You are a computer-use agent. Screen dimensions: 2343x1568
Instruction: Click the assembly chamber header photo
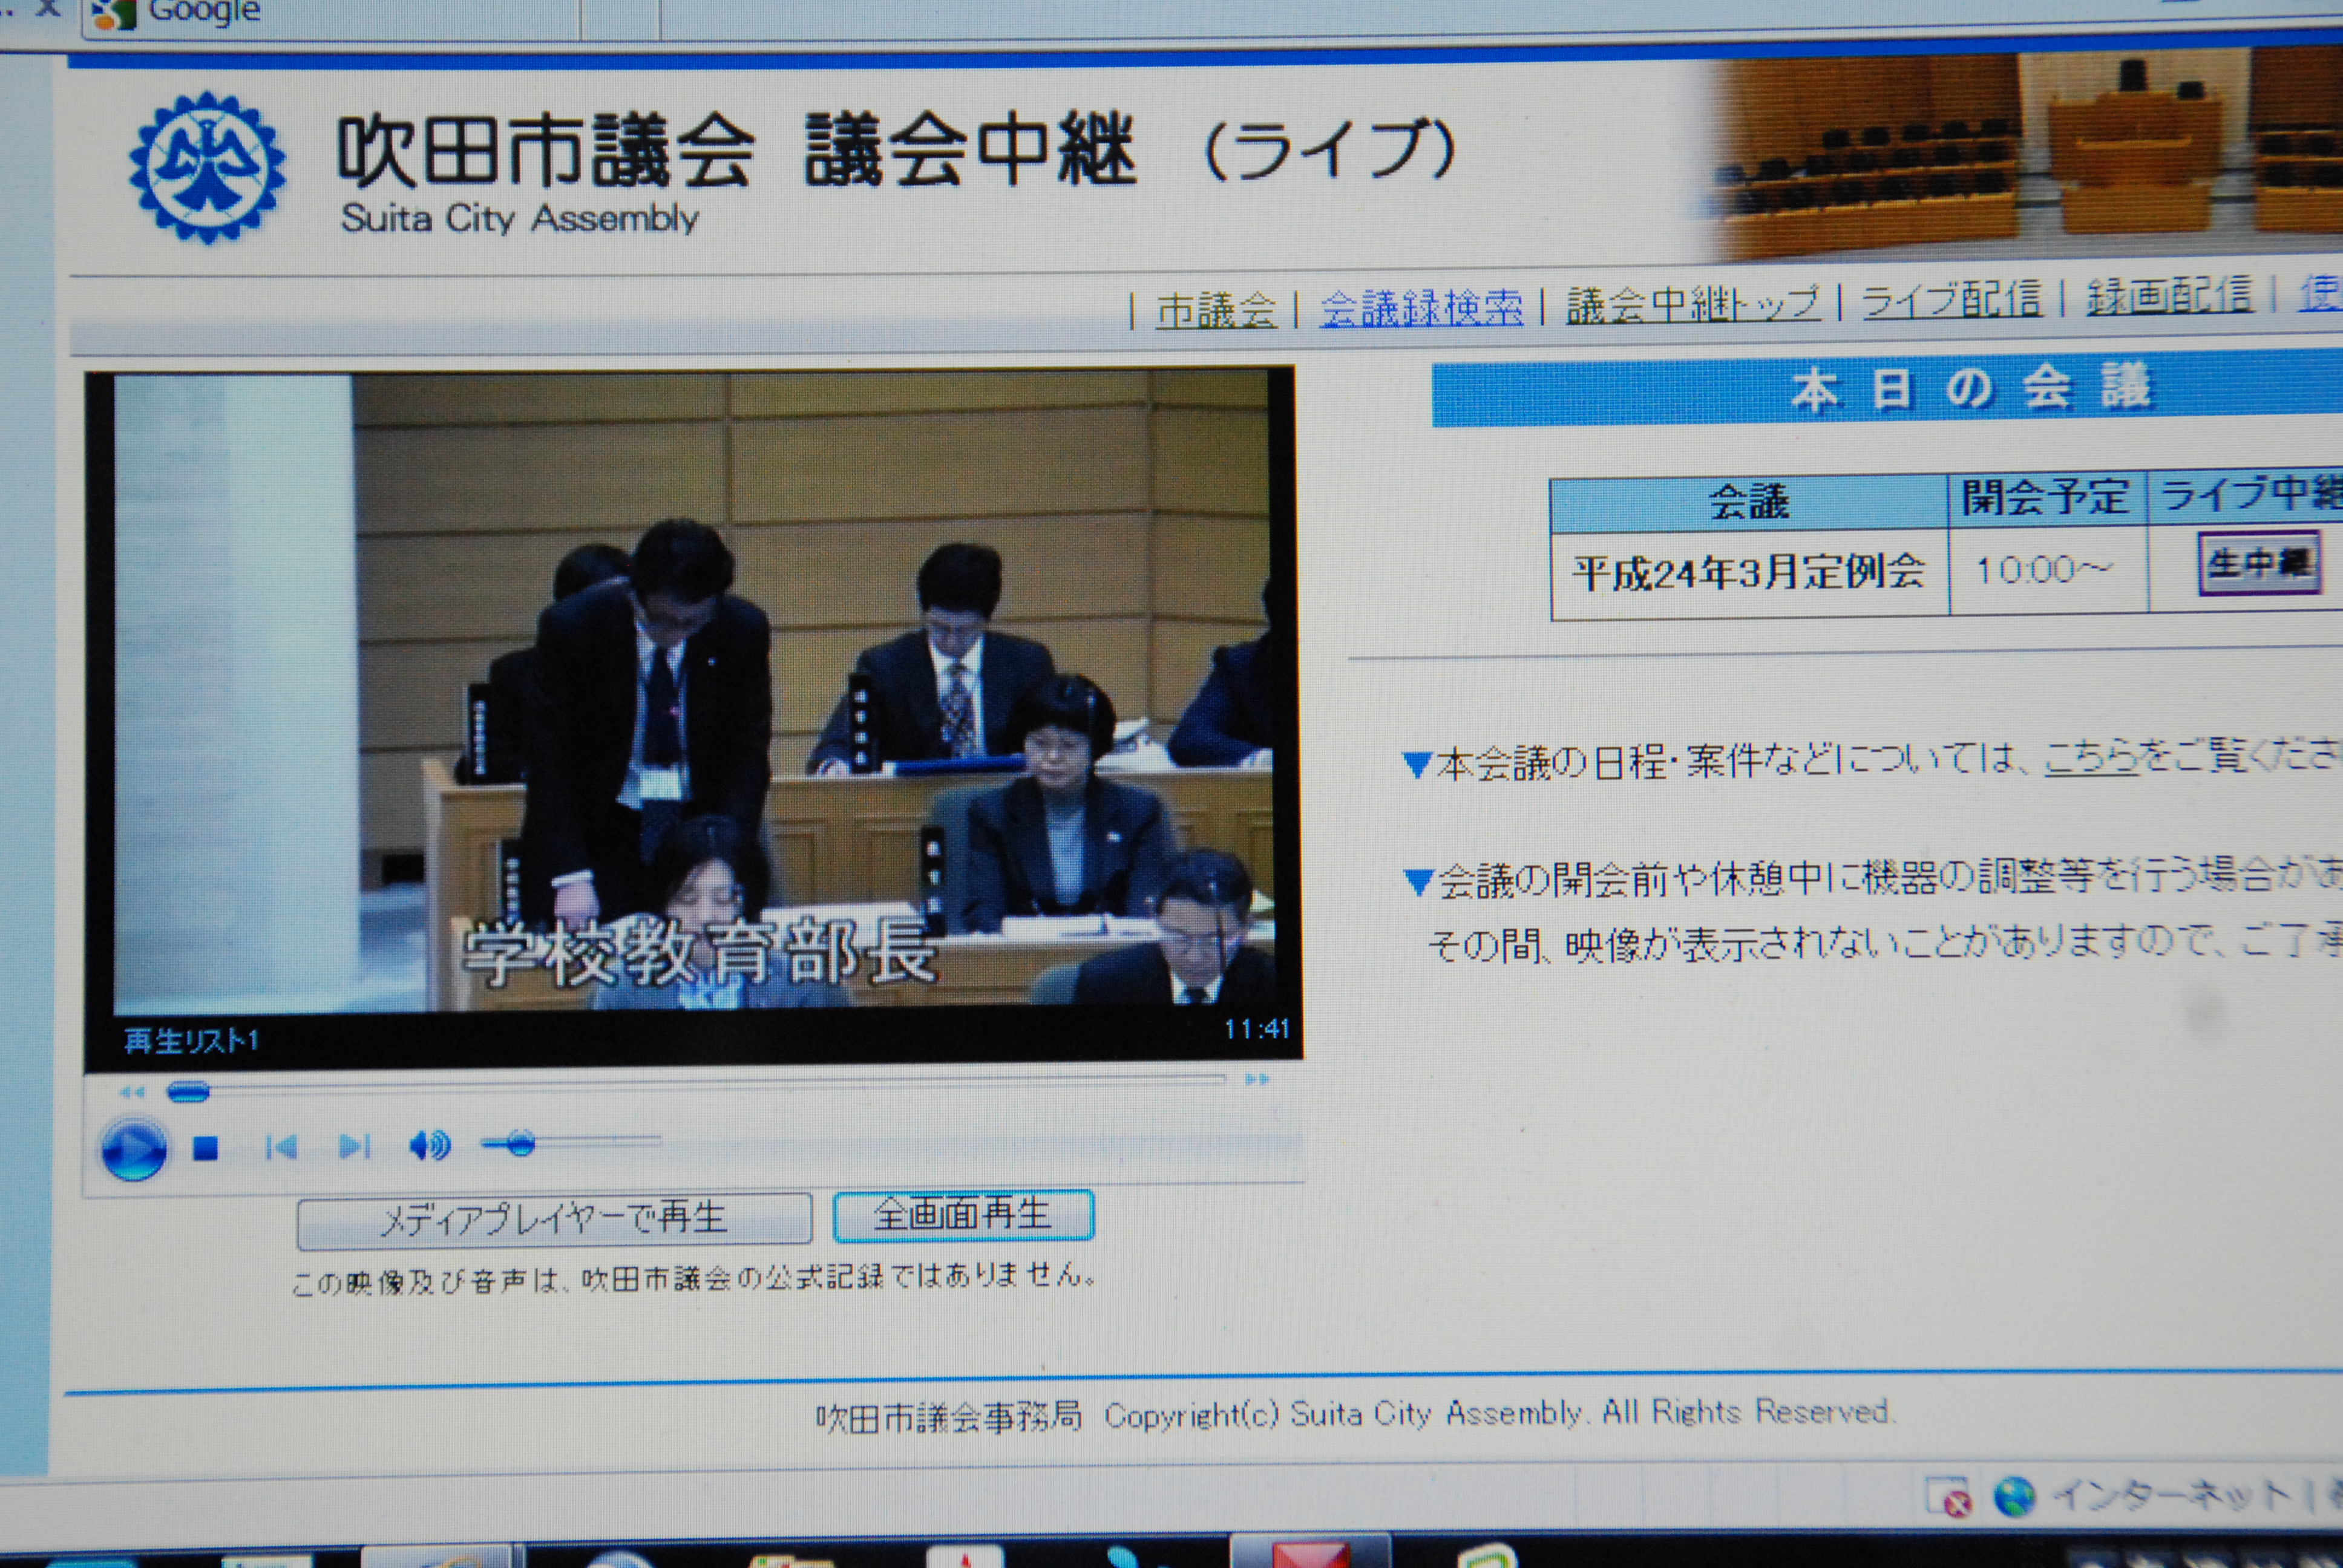pyautogui.click(x=2020, y=155)
